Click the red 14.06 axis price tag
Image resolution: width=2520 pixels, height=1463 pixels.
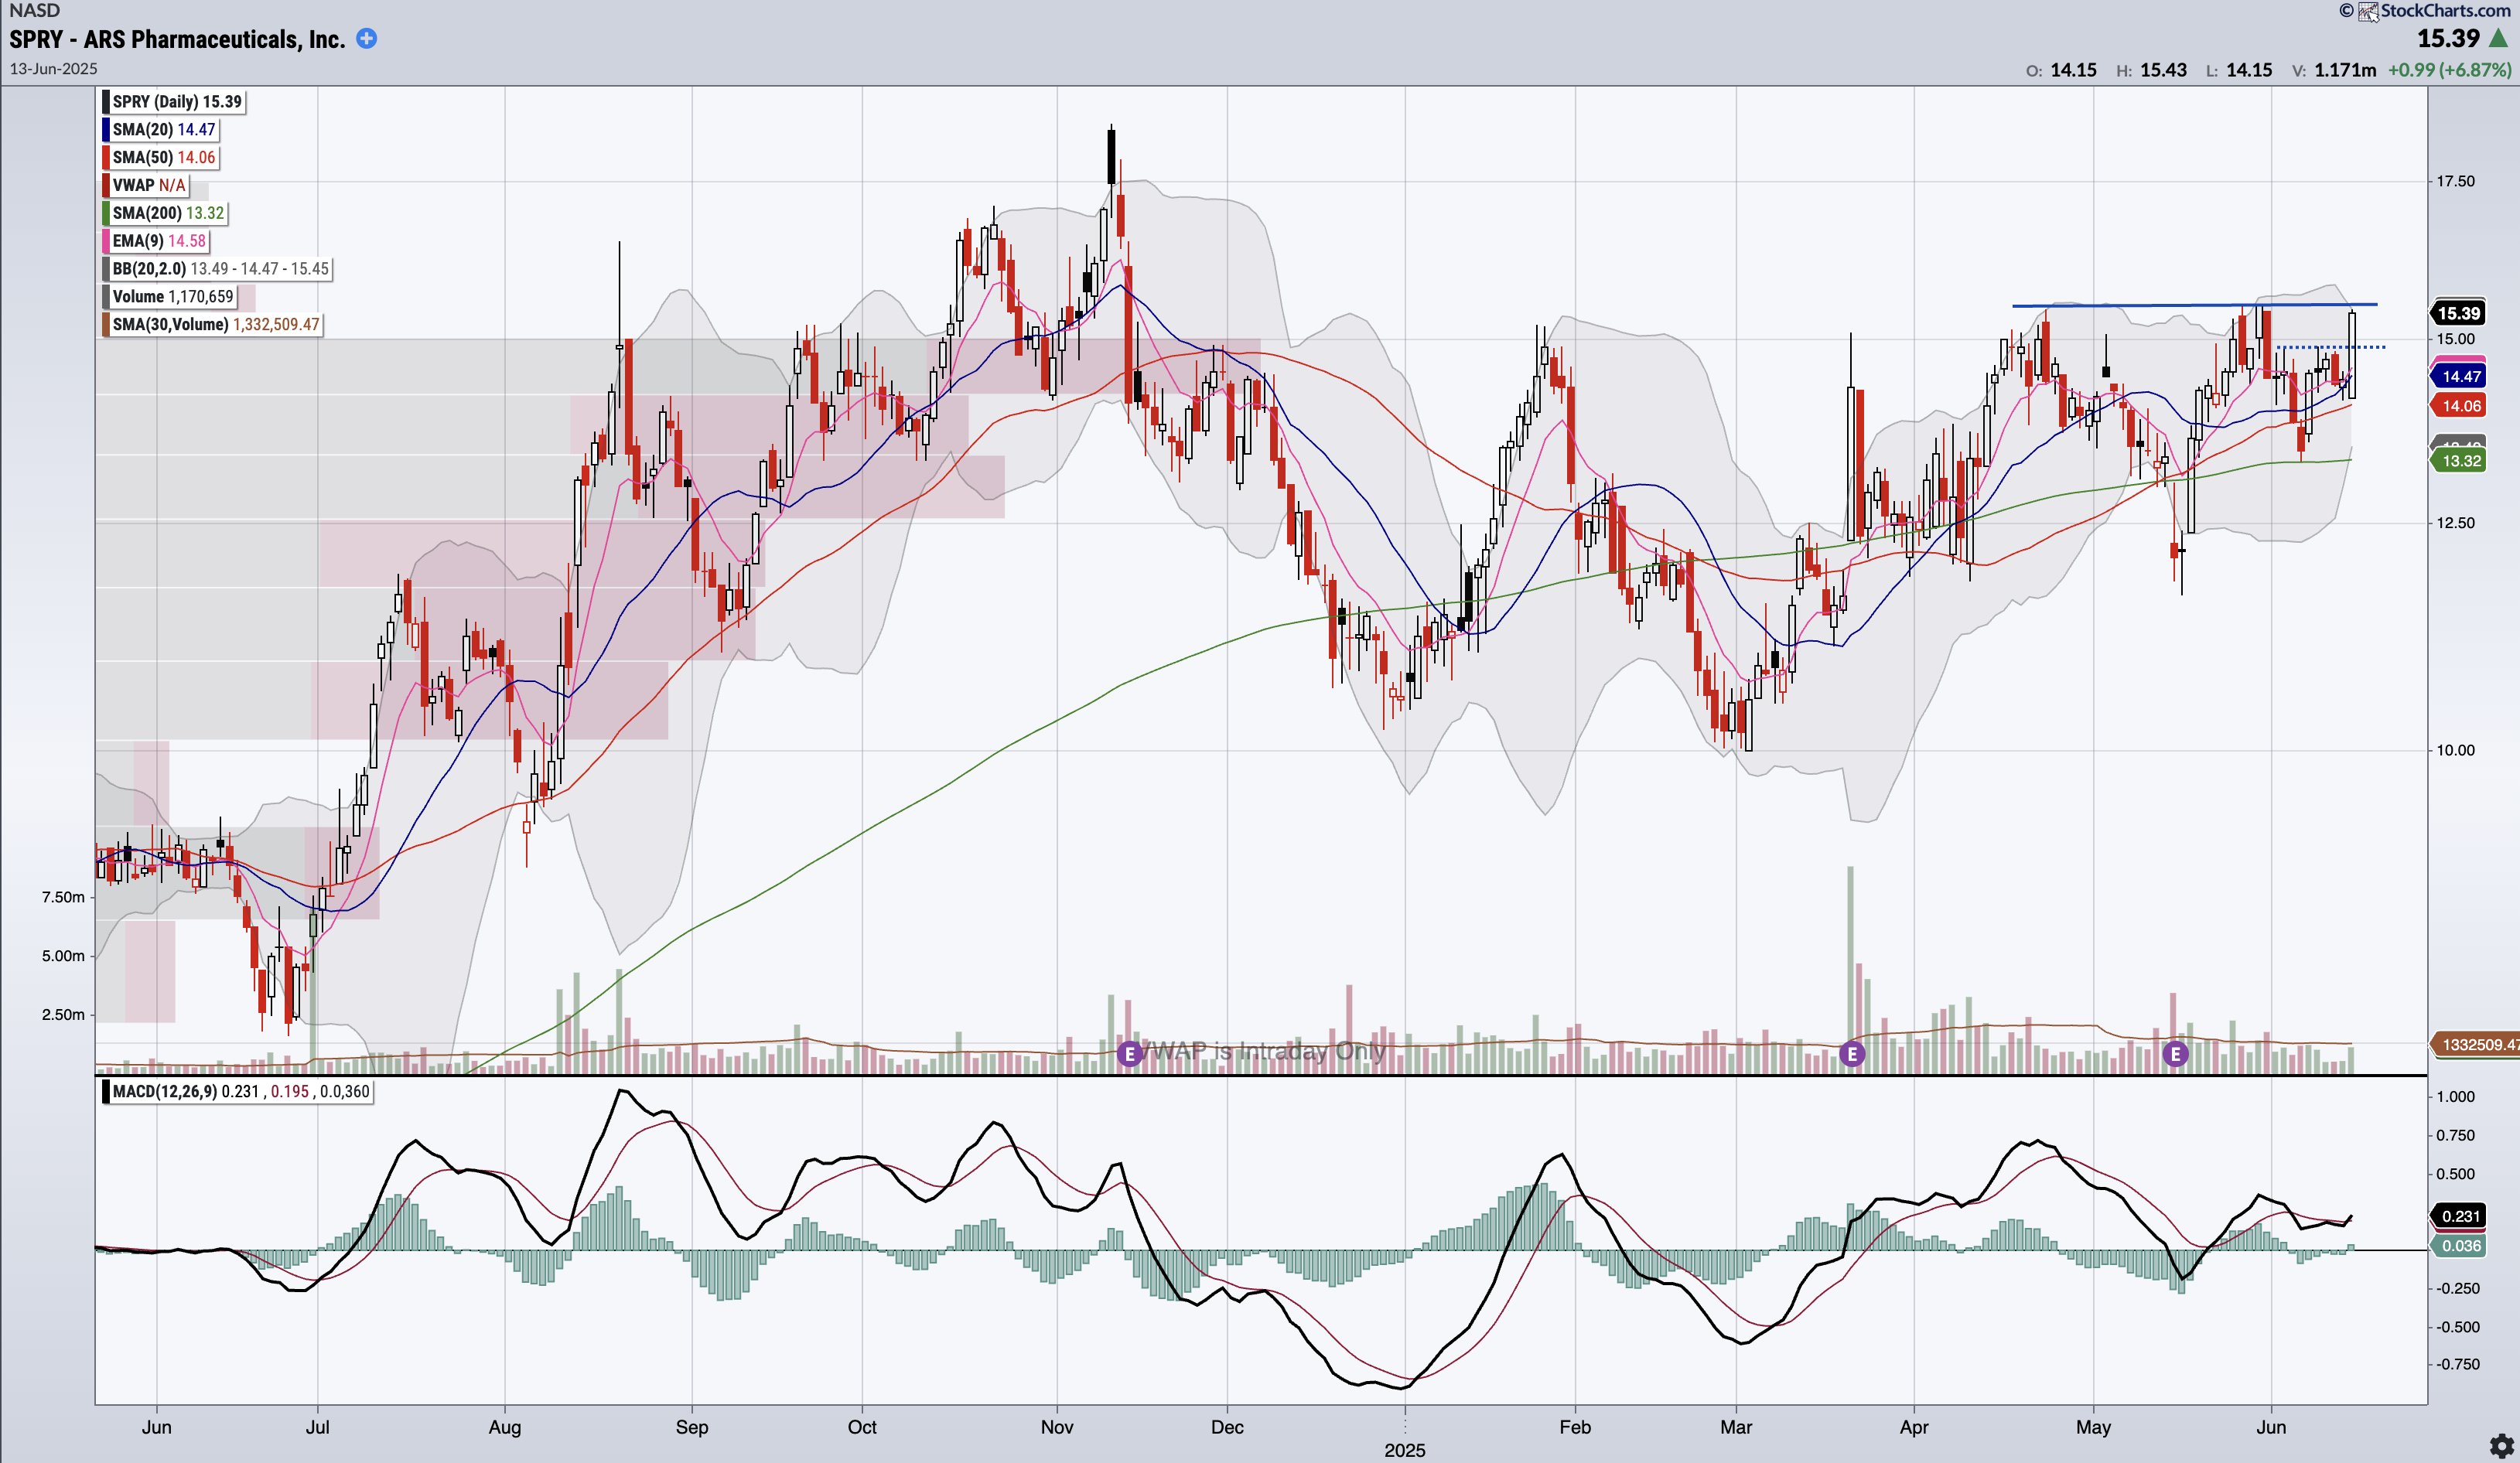(x=2458, y=406)
